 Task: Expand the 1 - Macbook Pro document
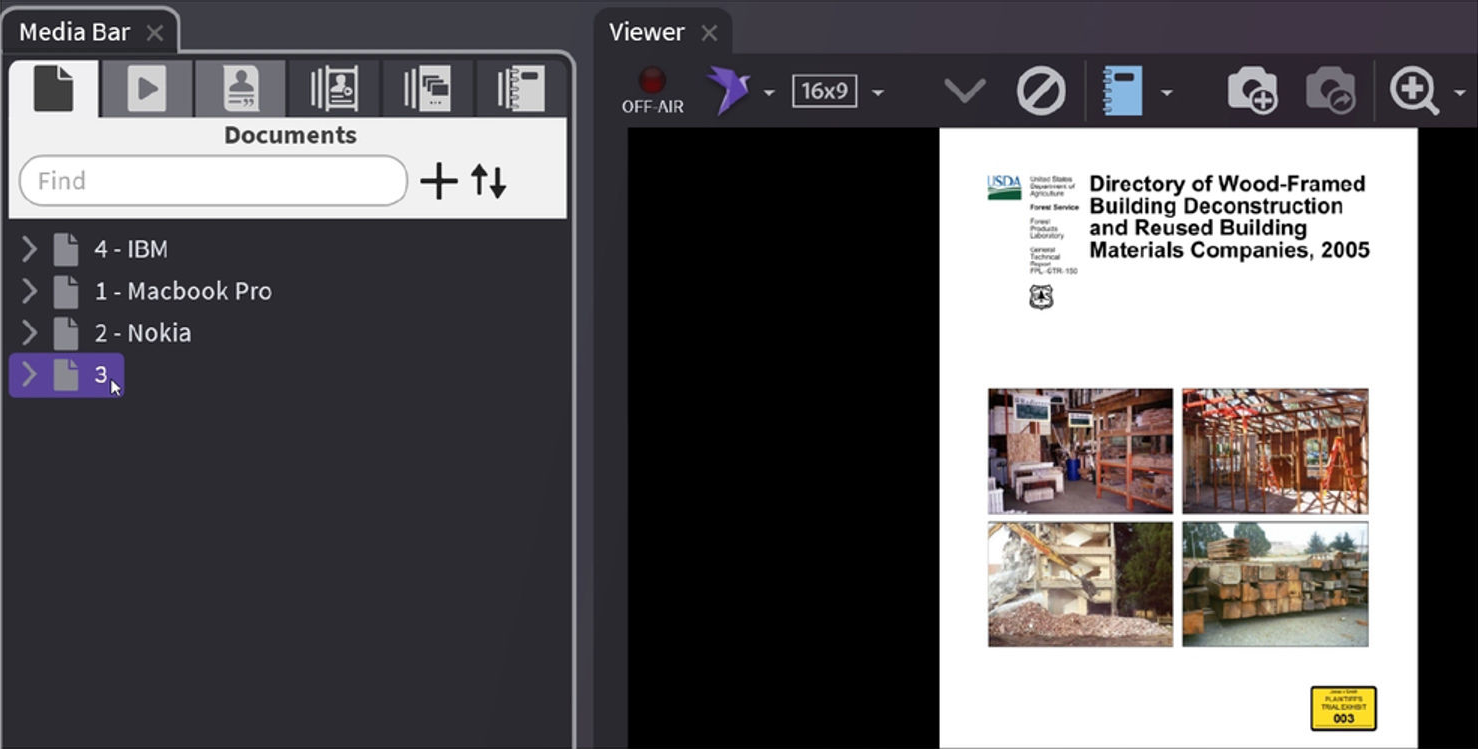pyautogui.click(x=29, y=291)
